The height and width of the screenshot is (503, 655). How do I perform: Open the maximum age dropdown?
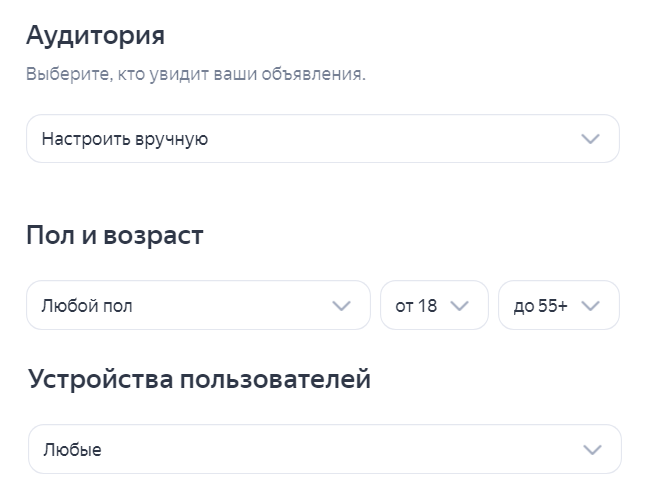click(558, 306)
